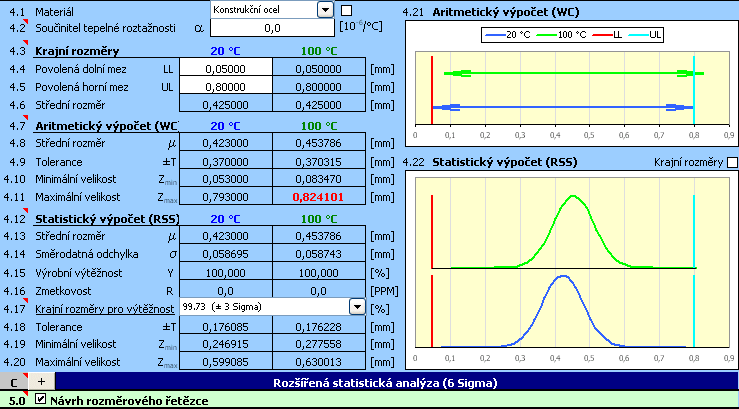Click the 100 °C legend entry in WC chart
Viewport: 739px width, 409px height.
tap(561, 34)
